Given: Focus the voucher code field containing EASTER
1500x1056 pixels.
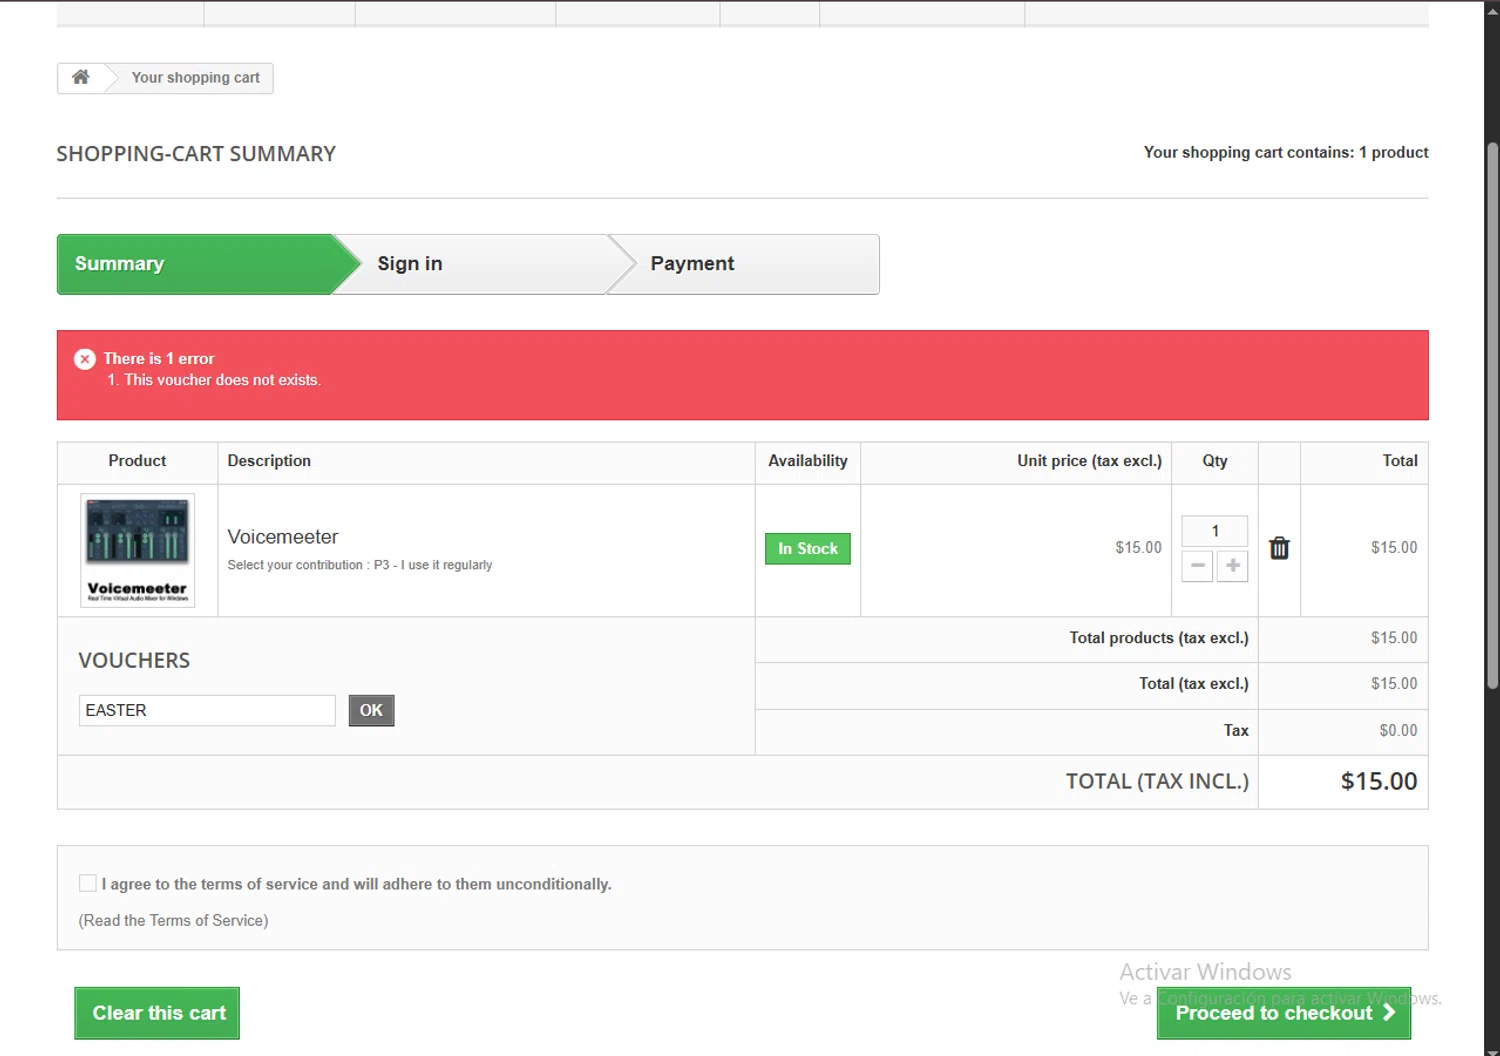Looking at the screenshot, I should click(x=207, y=710).
